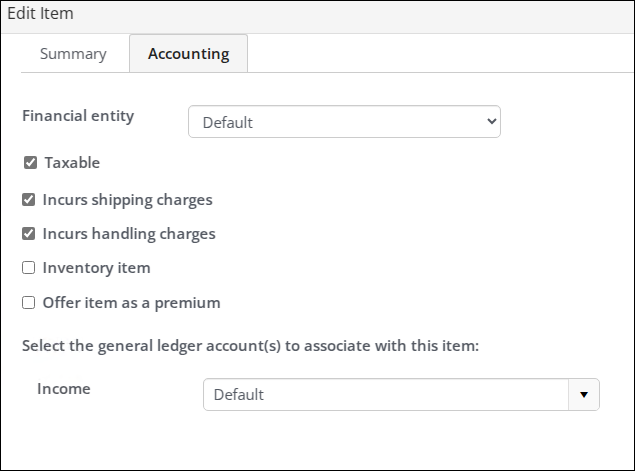Click the Inventory item label text

[x=96, y=268]
